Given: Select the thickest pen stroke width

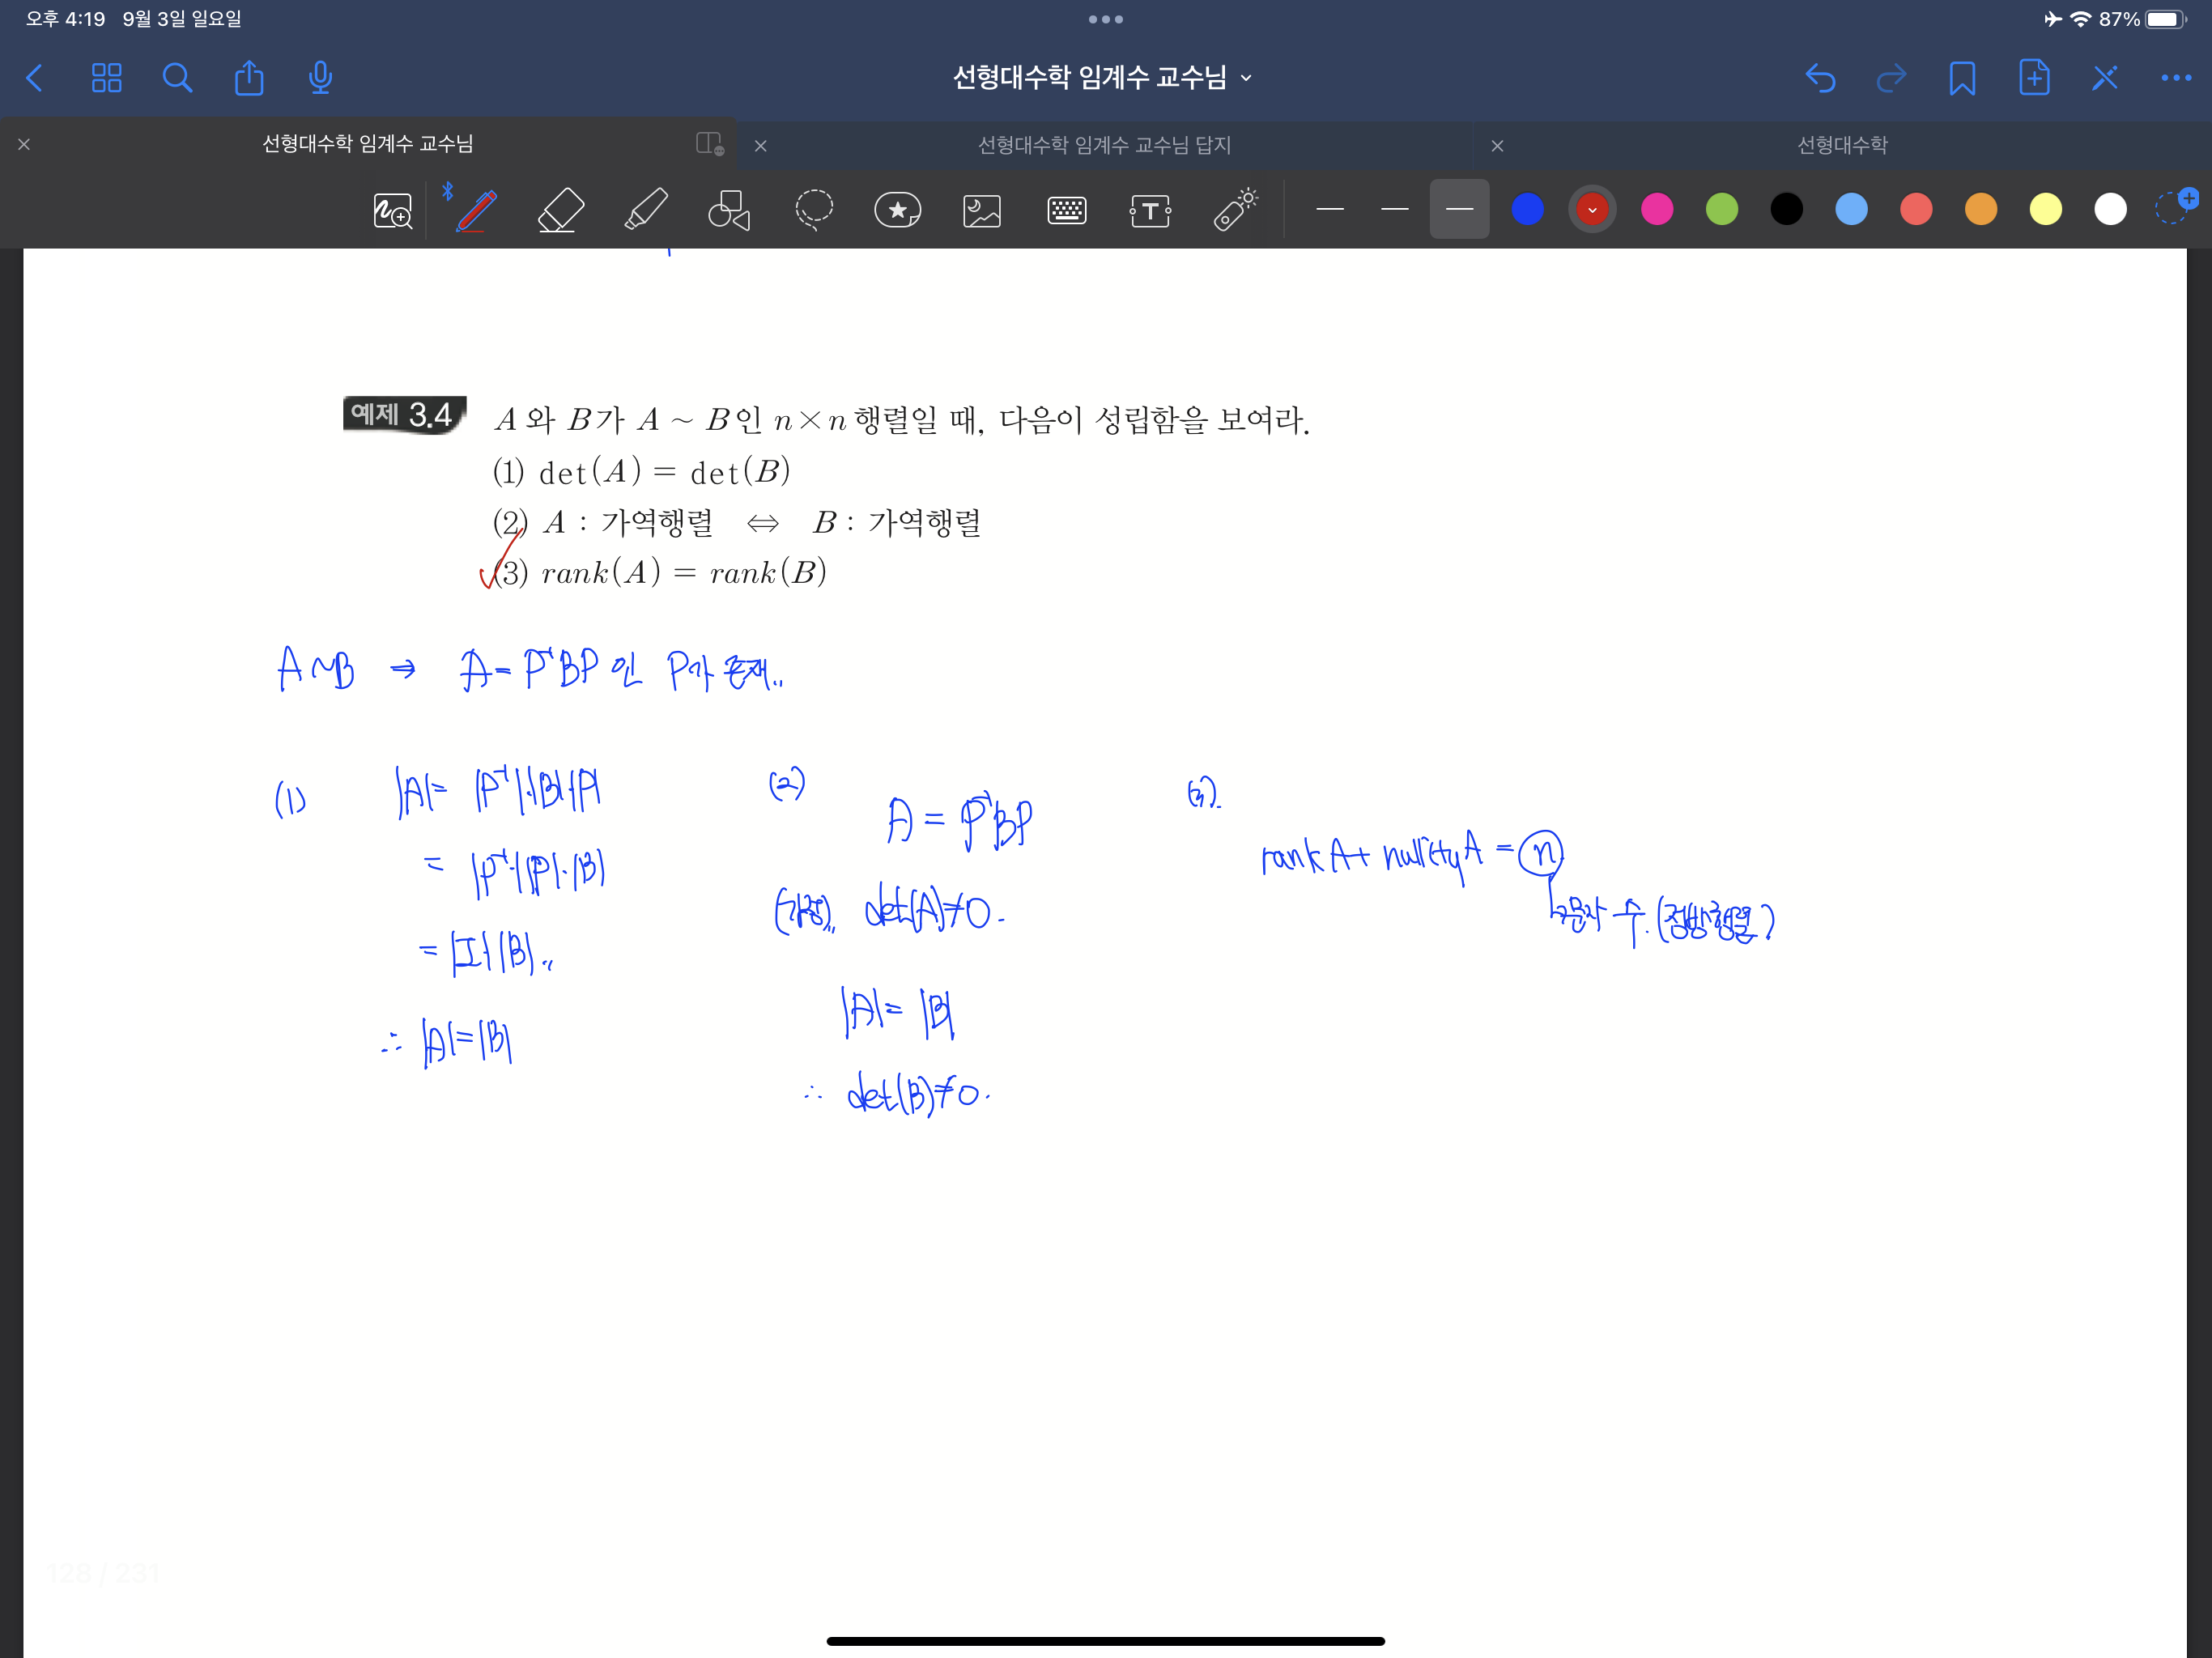Looking at the screenshot, I should tap(1459, 209).
